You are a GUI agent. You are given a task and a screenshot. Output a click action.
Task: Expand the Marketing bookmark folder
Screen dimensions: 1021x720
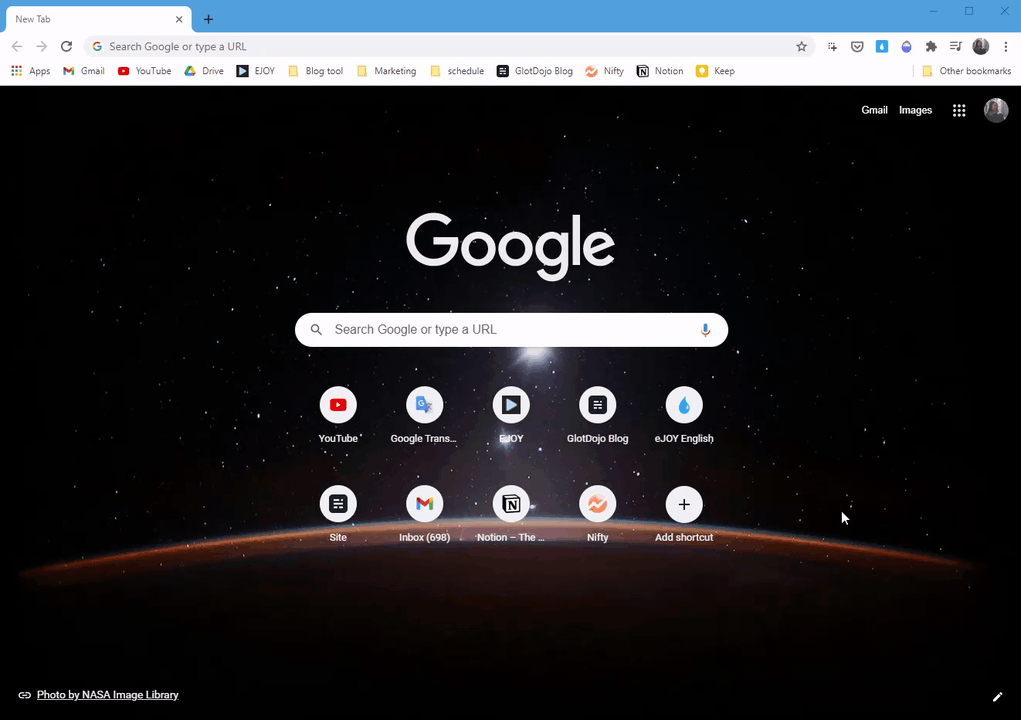click(387, 71)
